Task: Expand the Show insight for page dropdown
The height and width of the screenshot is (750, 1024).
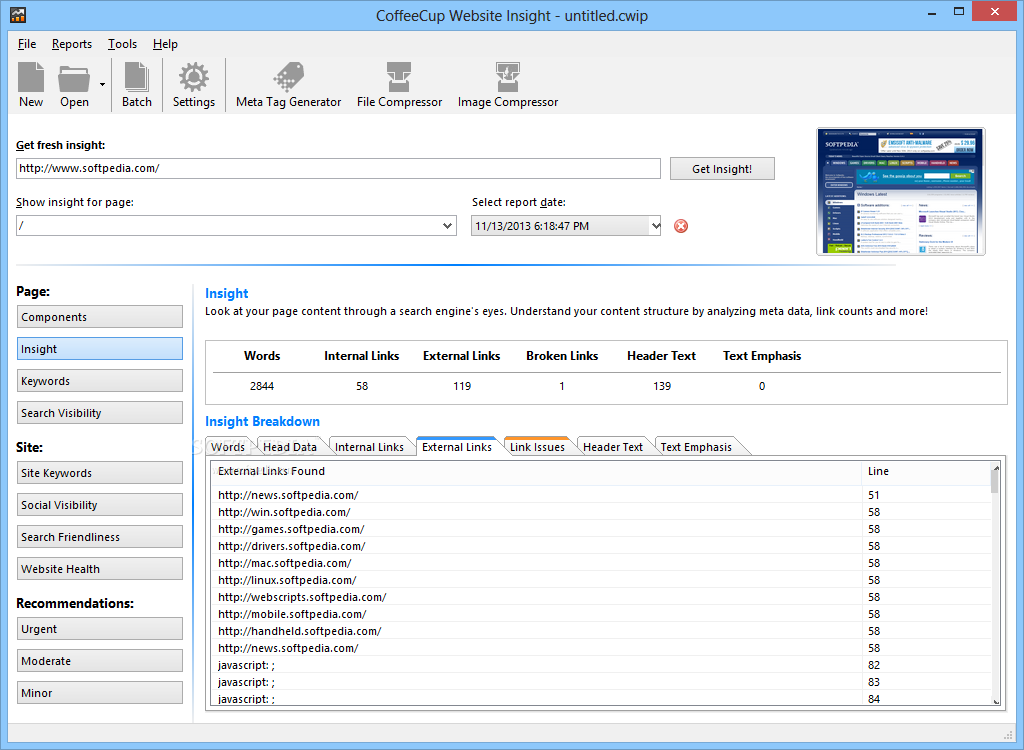Action: (447, 226)
